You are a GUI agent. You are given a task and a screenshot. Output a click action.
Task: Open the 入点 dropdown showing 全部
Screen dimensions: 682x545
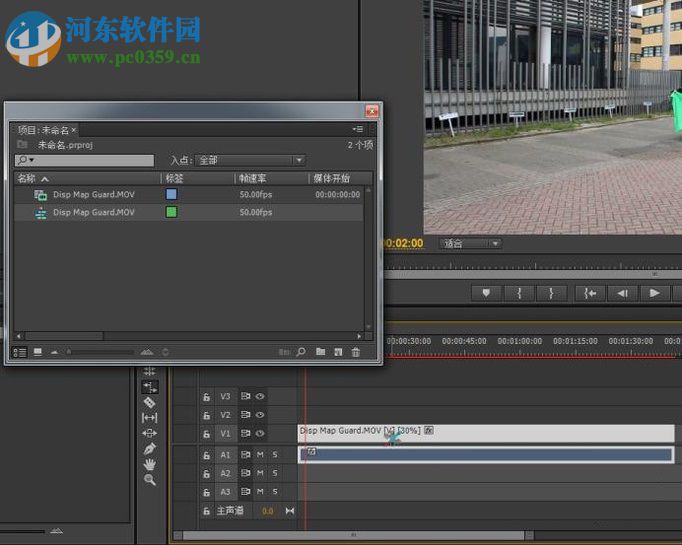pos(250,160)
